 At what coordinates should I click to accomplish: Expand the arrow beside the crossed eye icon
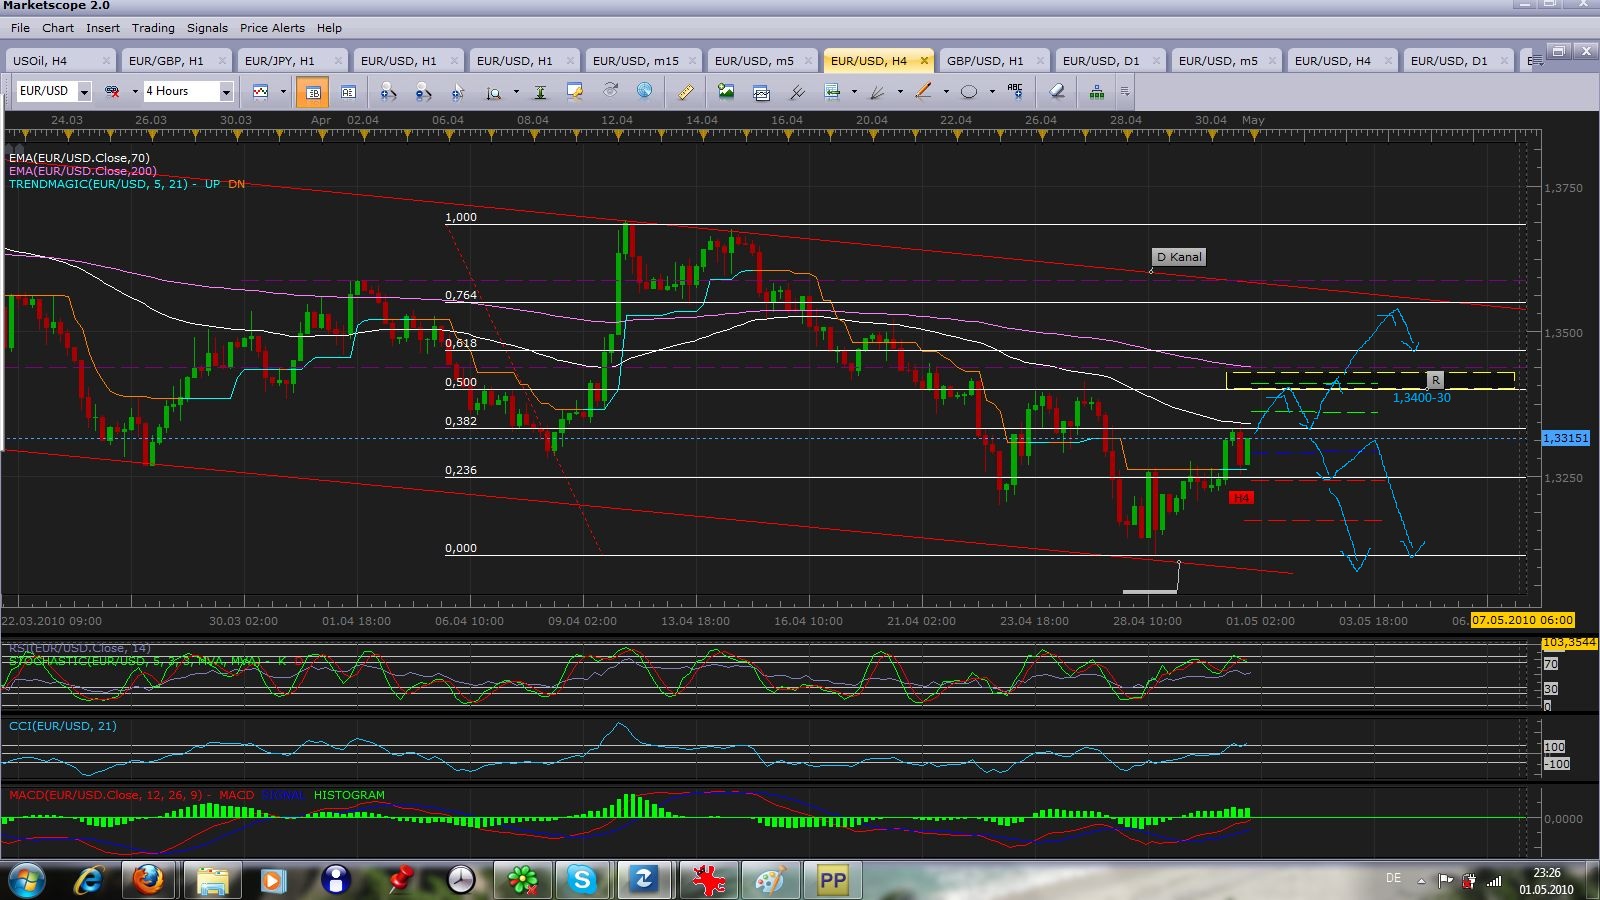[134, 92]
